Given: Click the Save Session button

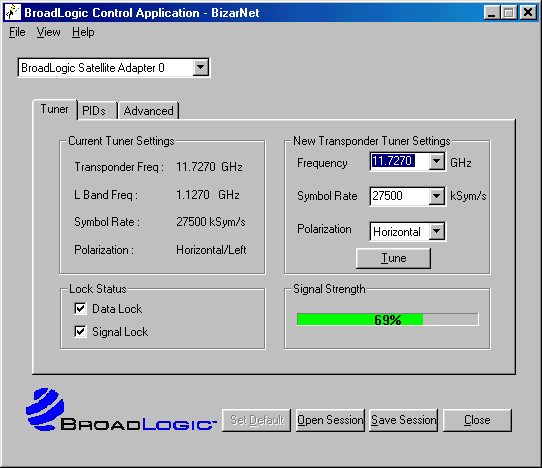Looking at the screenshot, I should [403, 420].
